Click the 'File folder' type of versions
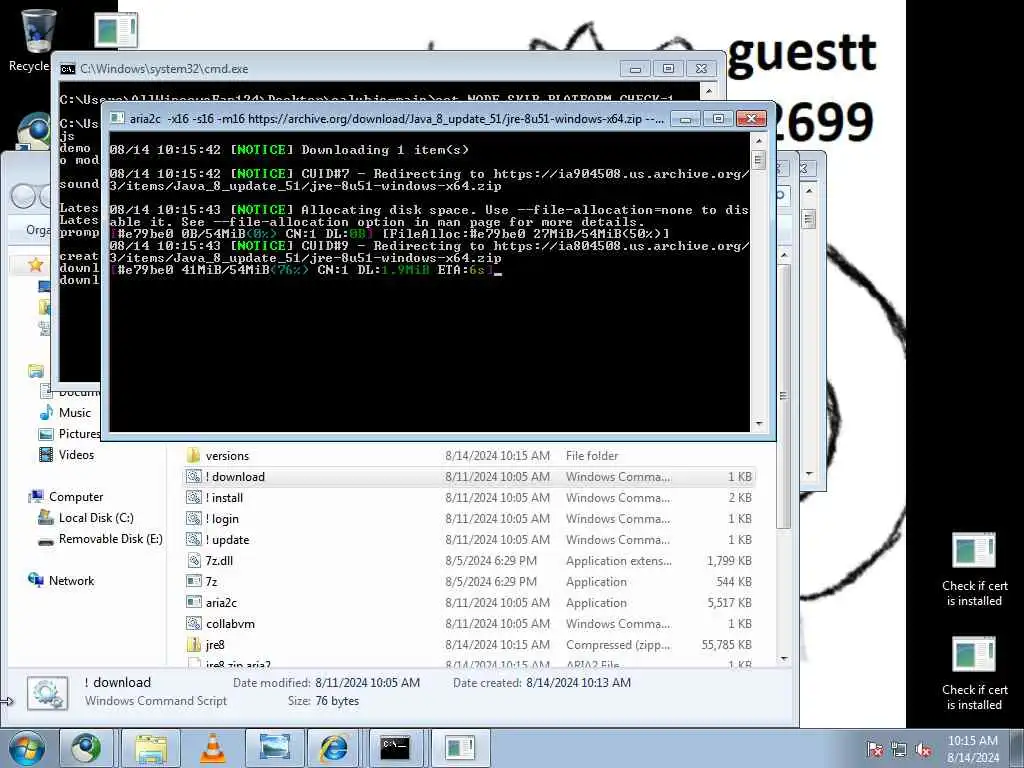Screen dimensions: 1024x768 point(592,456)
